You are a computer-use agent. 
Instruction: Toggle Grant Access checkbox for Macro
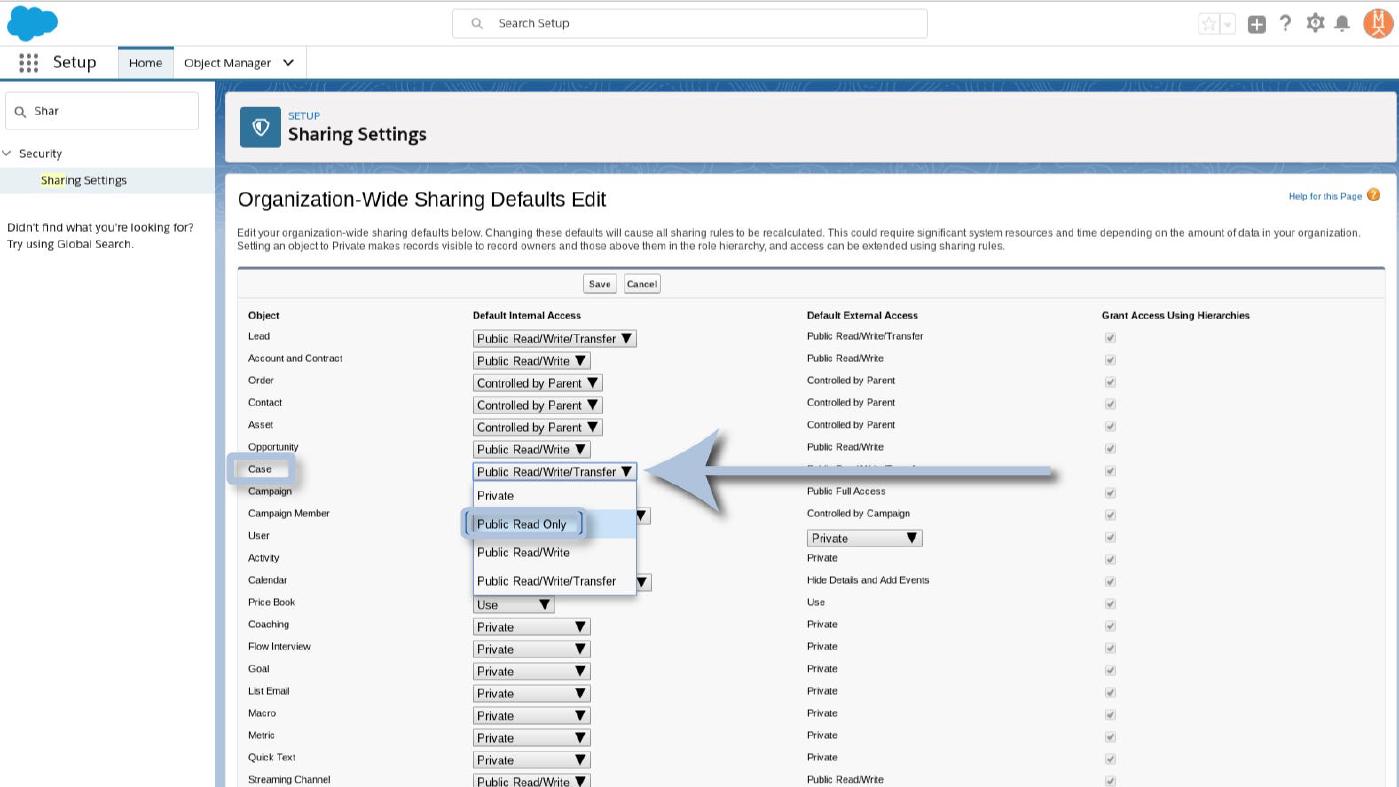click(1110, 715)
